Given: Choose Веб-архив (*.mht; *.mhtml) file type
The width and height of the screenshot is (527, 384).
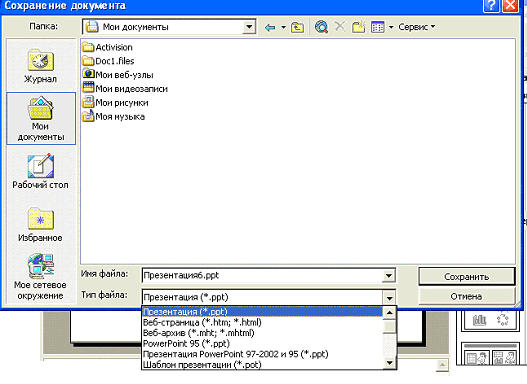Looking at the screenshot, I should (x=262, y=333).
